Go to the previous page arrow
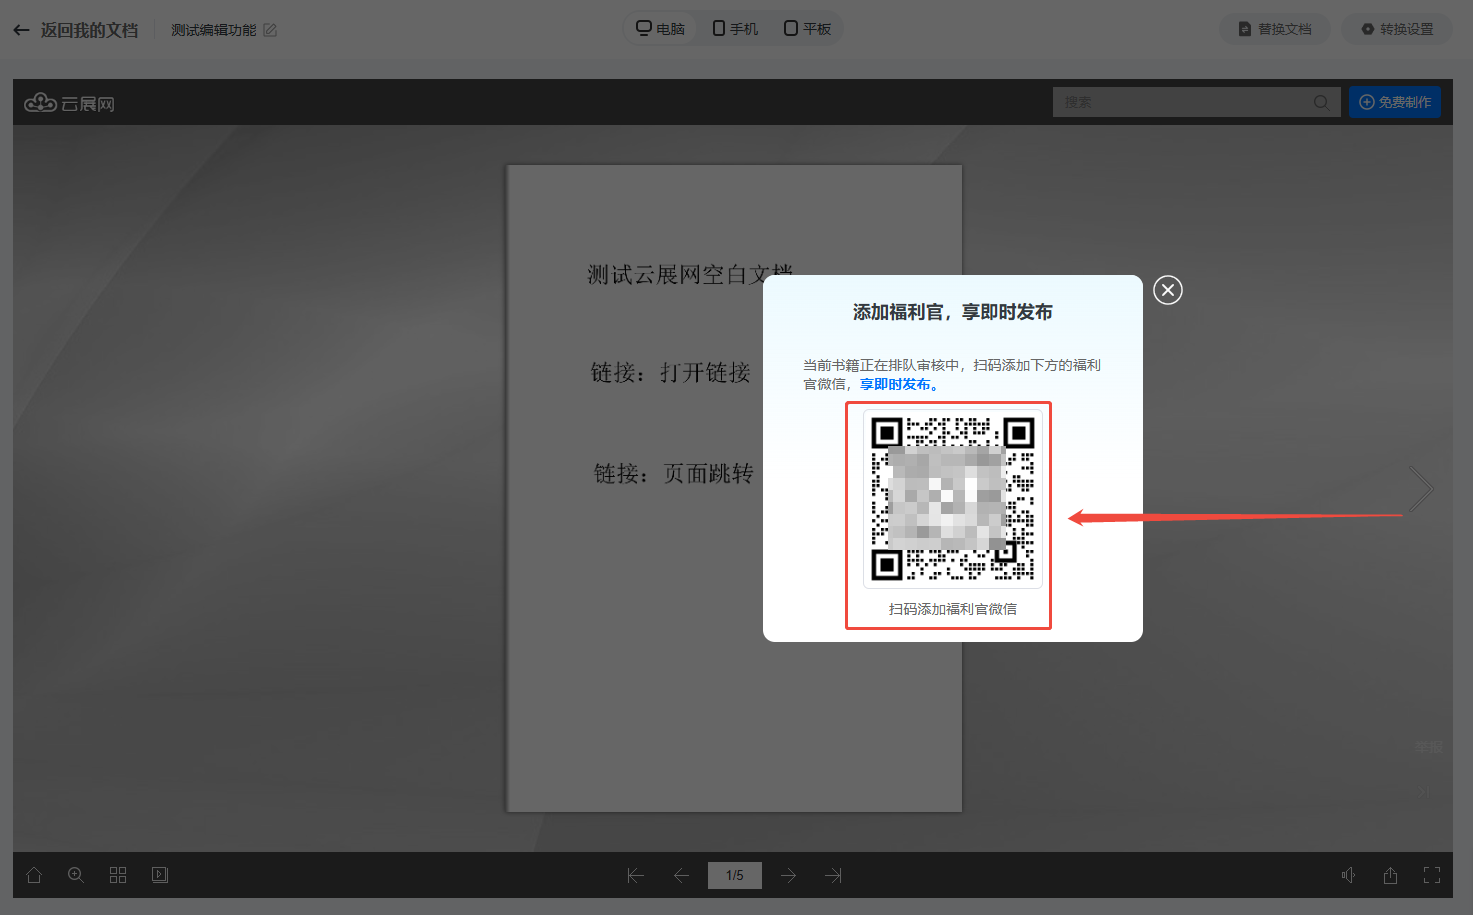The height and width of the screenshot is (915, 1473). (682, 876)
